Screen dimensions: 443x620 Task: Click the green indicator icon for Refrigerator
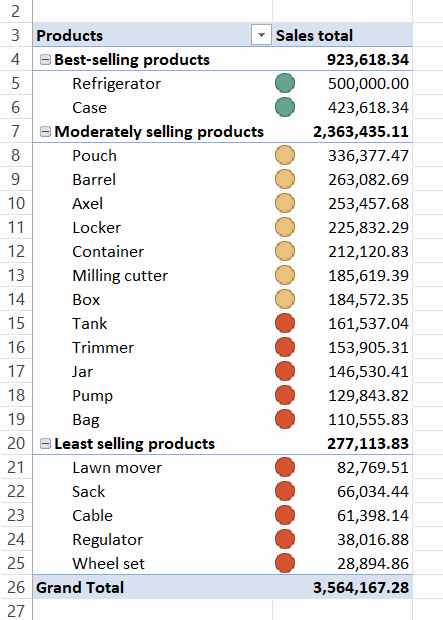click(285, 83)
